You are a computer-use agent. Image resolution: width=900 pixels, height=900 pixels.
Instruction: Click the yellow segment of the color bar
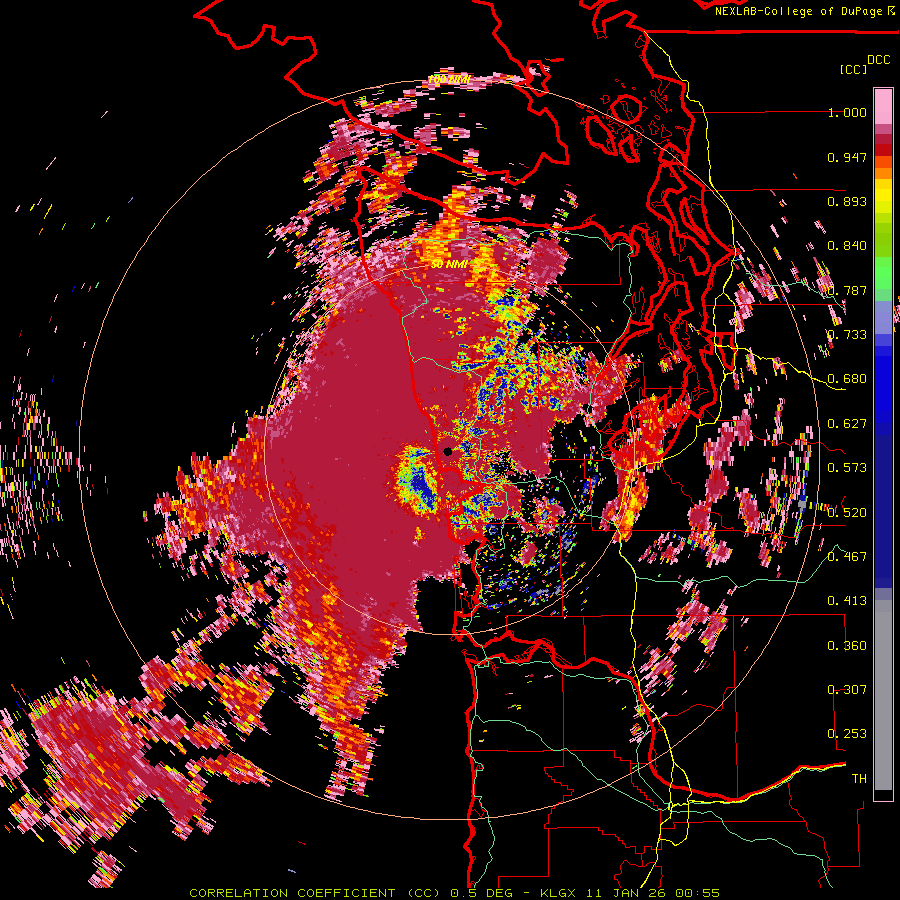click(x=883, y=198)
